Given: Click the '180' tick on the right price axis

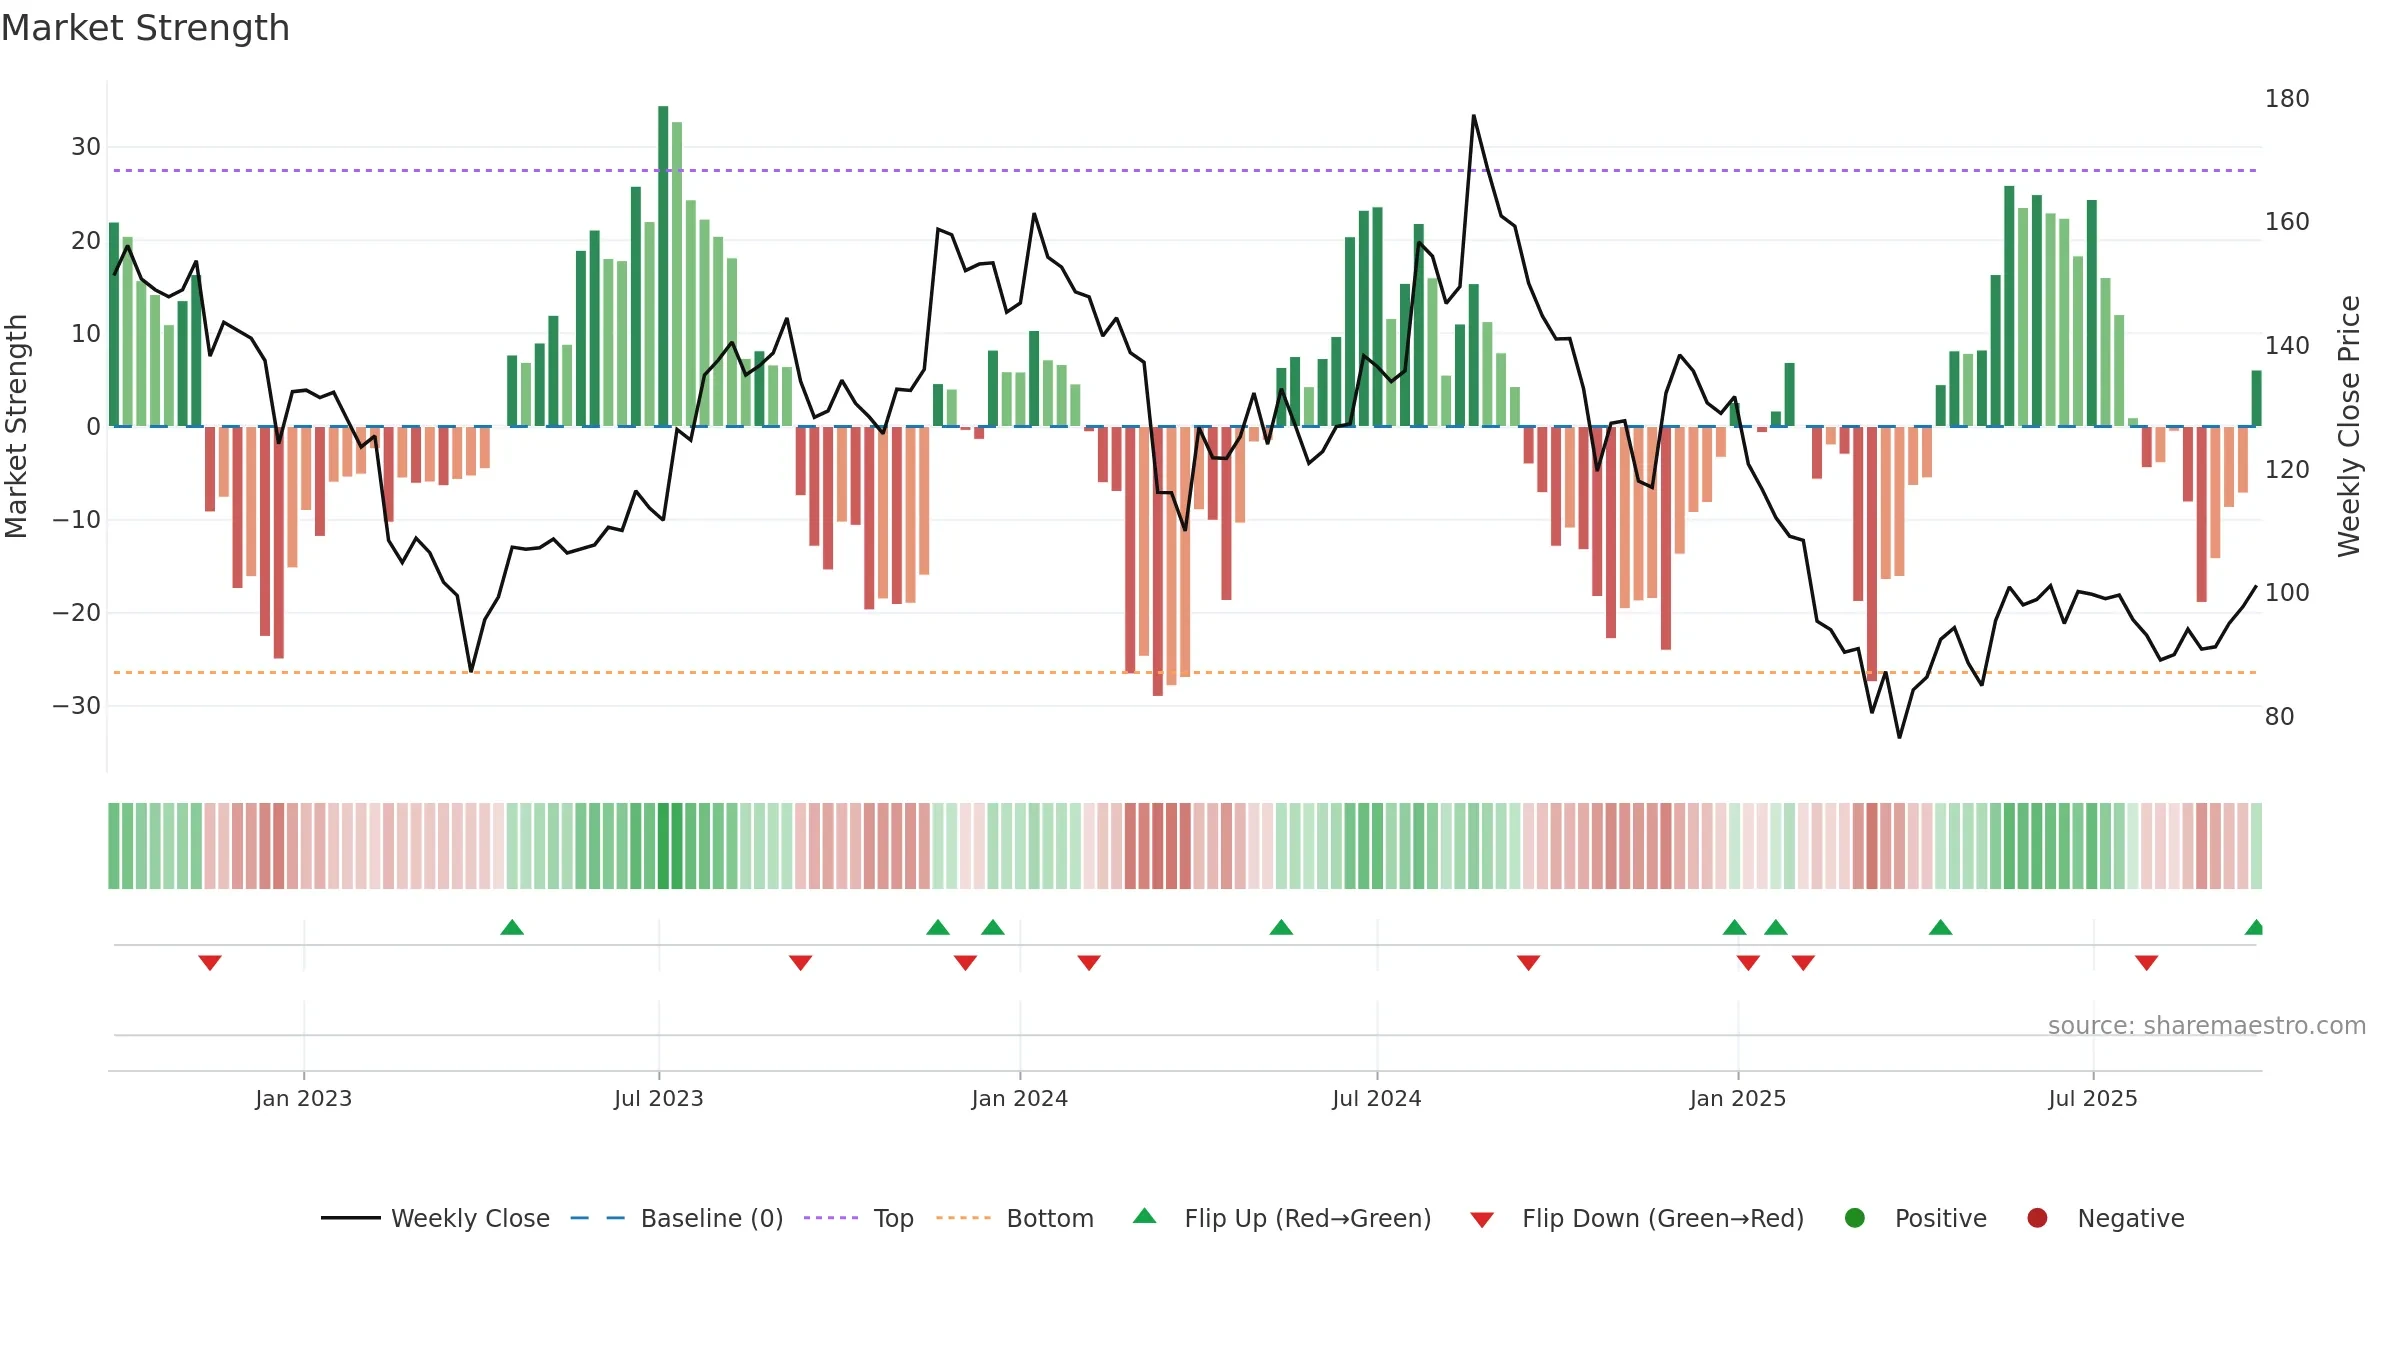Looking at the screenshot, I should 2287,98.
